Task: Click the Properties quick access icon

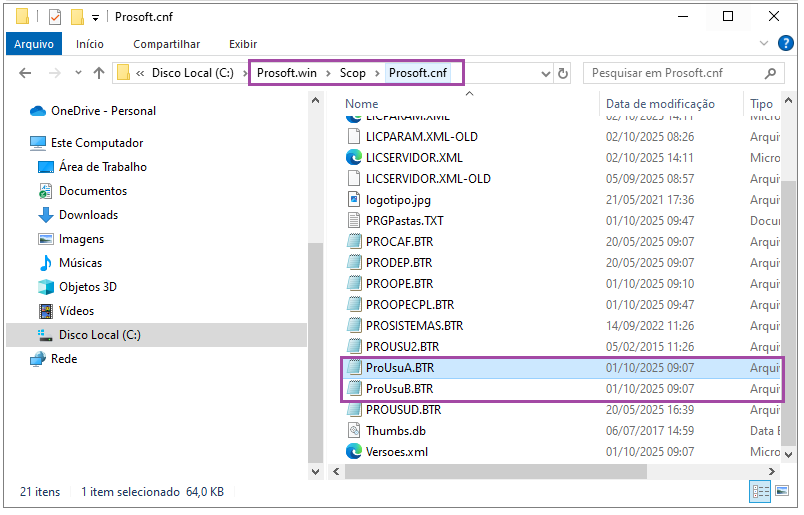Action: click(x=54, y=17)
